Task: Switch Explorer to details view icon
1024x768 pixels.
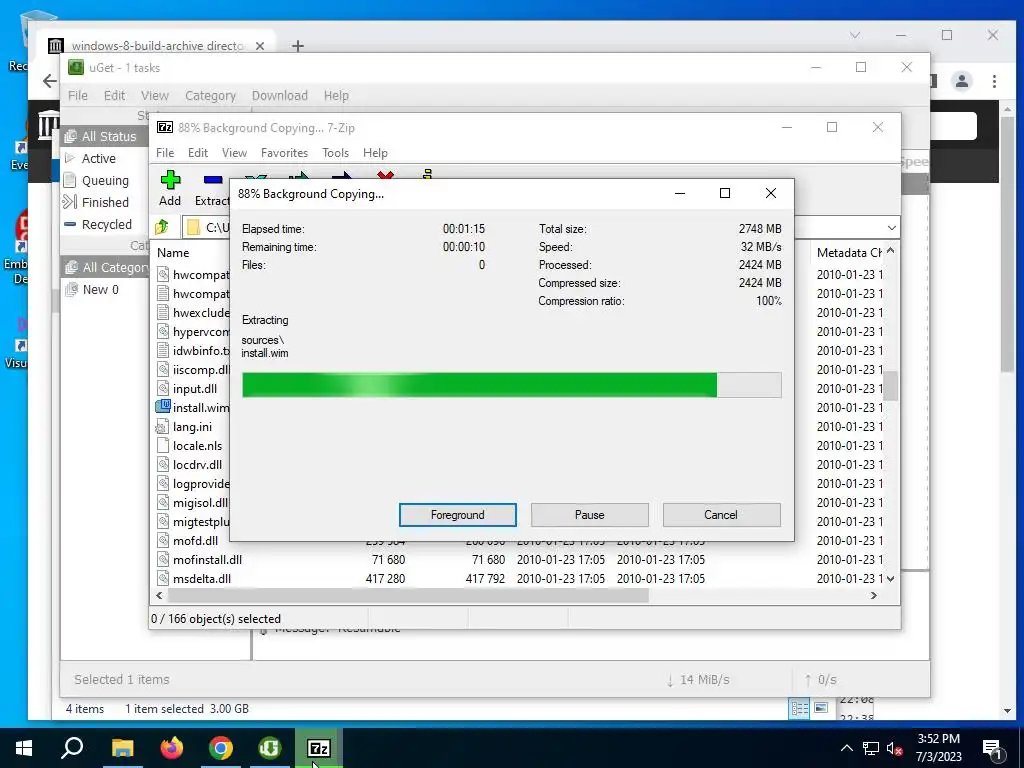Action: point(799,709)
